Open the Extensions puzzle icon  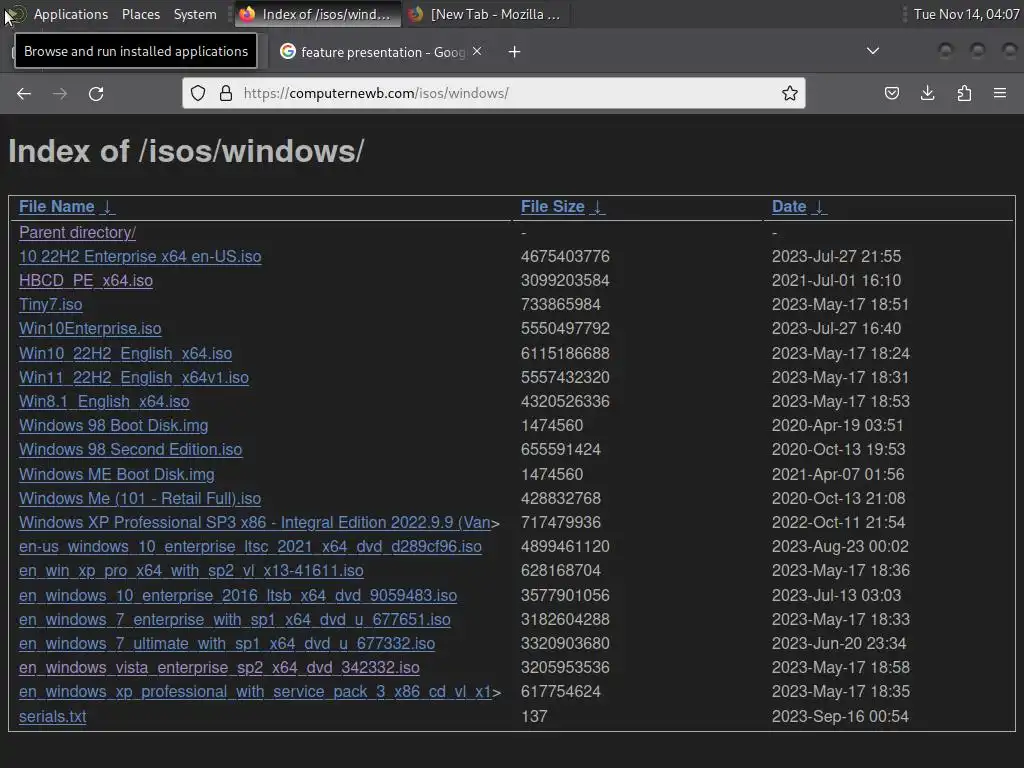tap(964, 93)
